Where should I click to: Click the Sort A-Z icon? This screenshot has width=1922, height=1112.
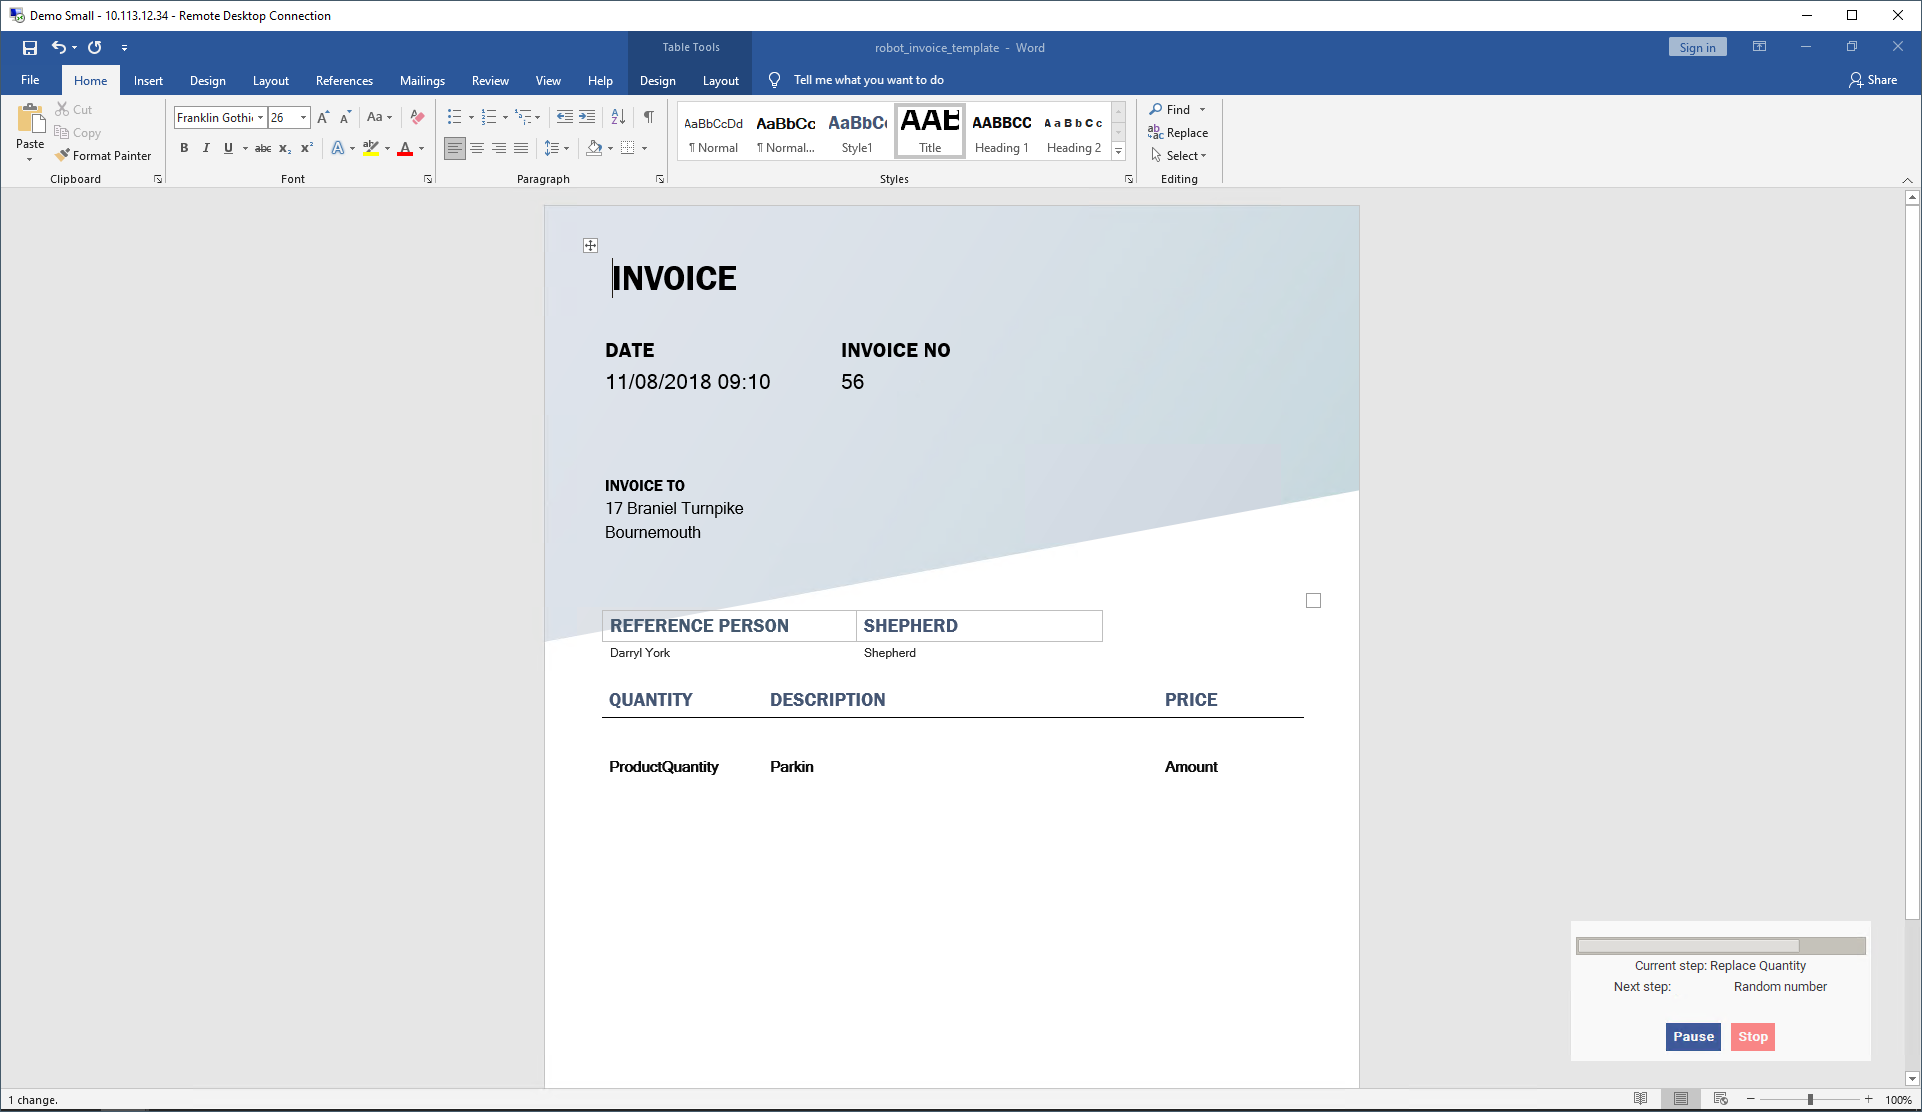click(618, 117)
